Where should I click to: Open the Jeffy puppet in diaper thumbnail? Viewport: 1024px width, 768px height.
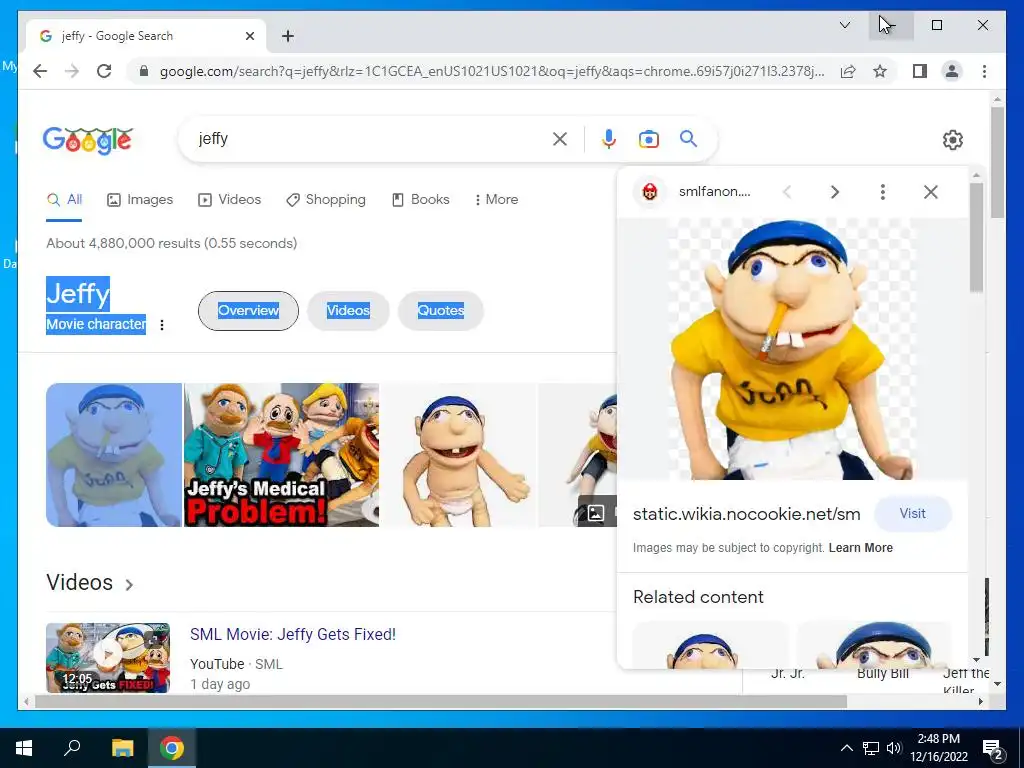point(458,455)
